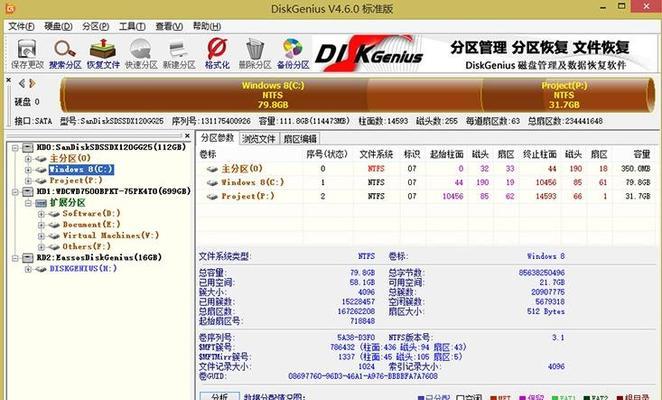Expand the Document(E:) tree node

[41, 225]
